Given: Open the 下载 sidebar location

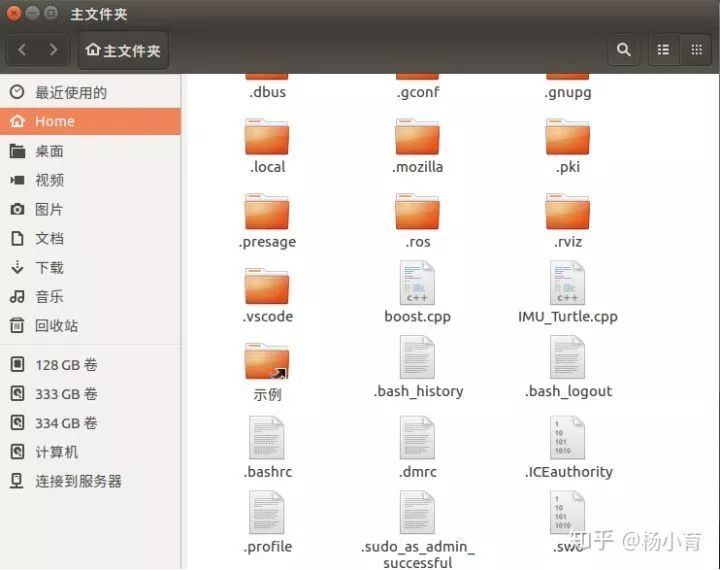Looking at the screenshot, I should pos(49,267).
